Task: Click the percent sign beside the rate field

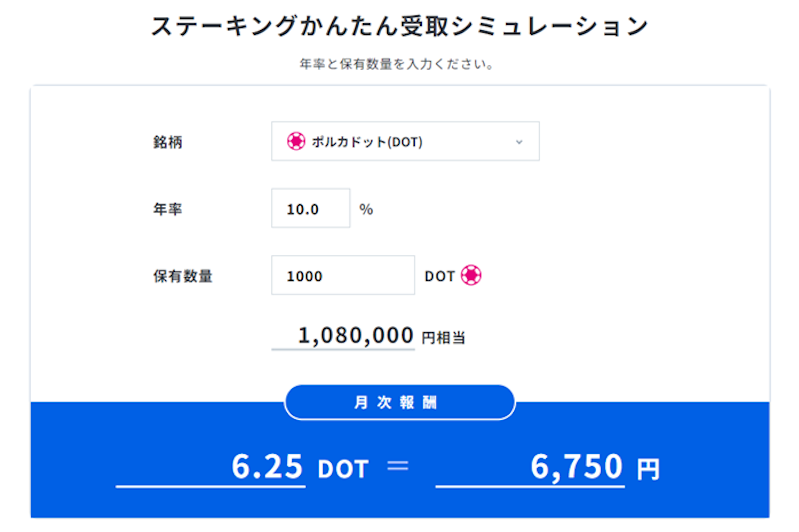Action: click(366, 209)
